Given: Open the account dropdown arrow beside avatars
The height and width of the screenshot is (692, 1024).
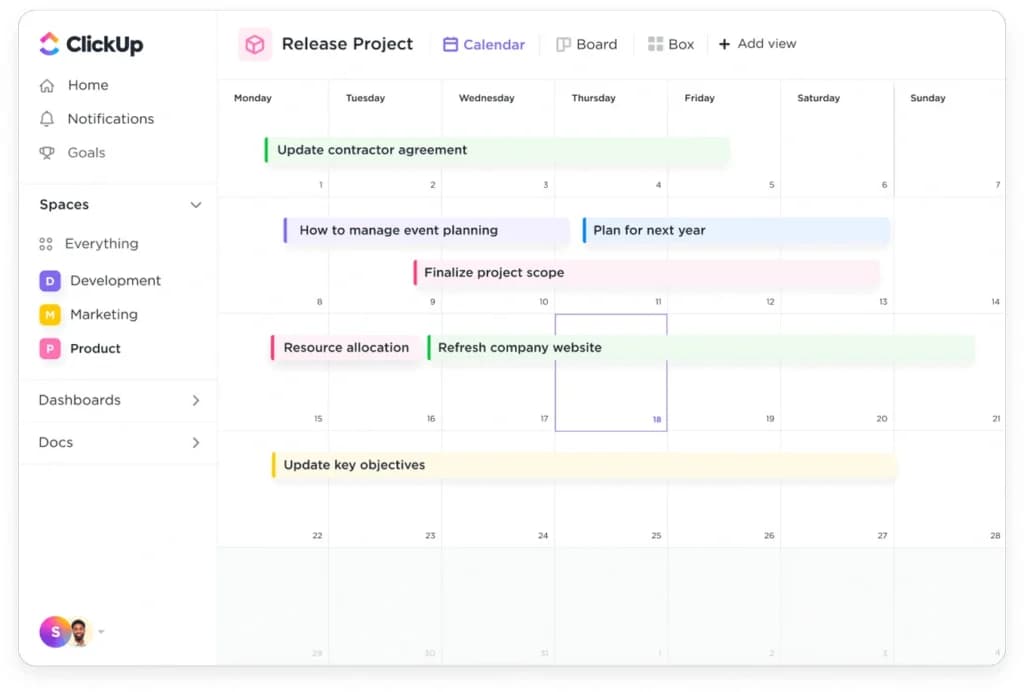Looking at the screenshot, I should coord(101,631).
